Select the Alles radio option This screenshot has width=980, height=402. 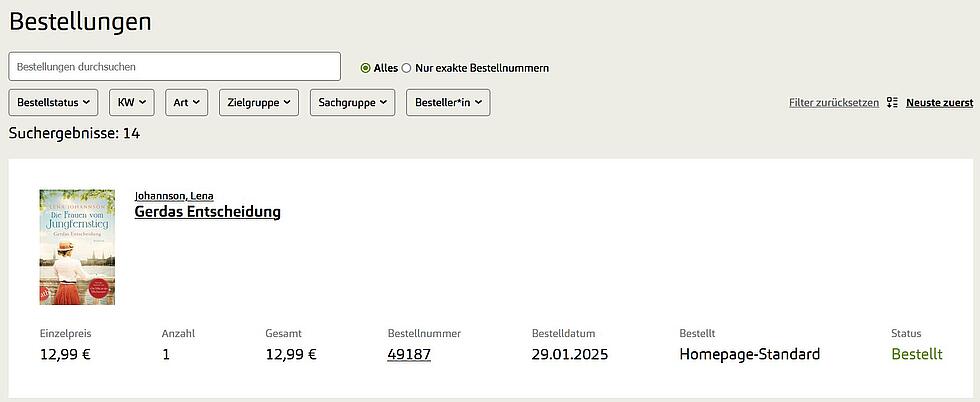(x=366, y=68)
